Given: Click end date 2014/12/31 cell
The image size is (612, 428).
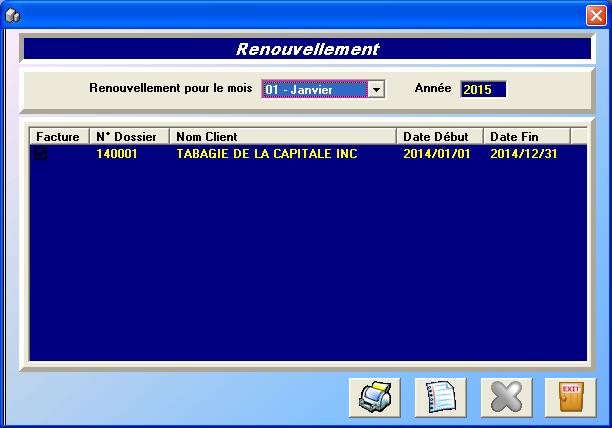Looking at the screenshot, I should click(x=522, y=154).
